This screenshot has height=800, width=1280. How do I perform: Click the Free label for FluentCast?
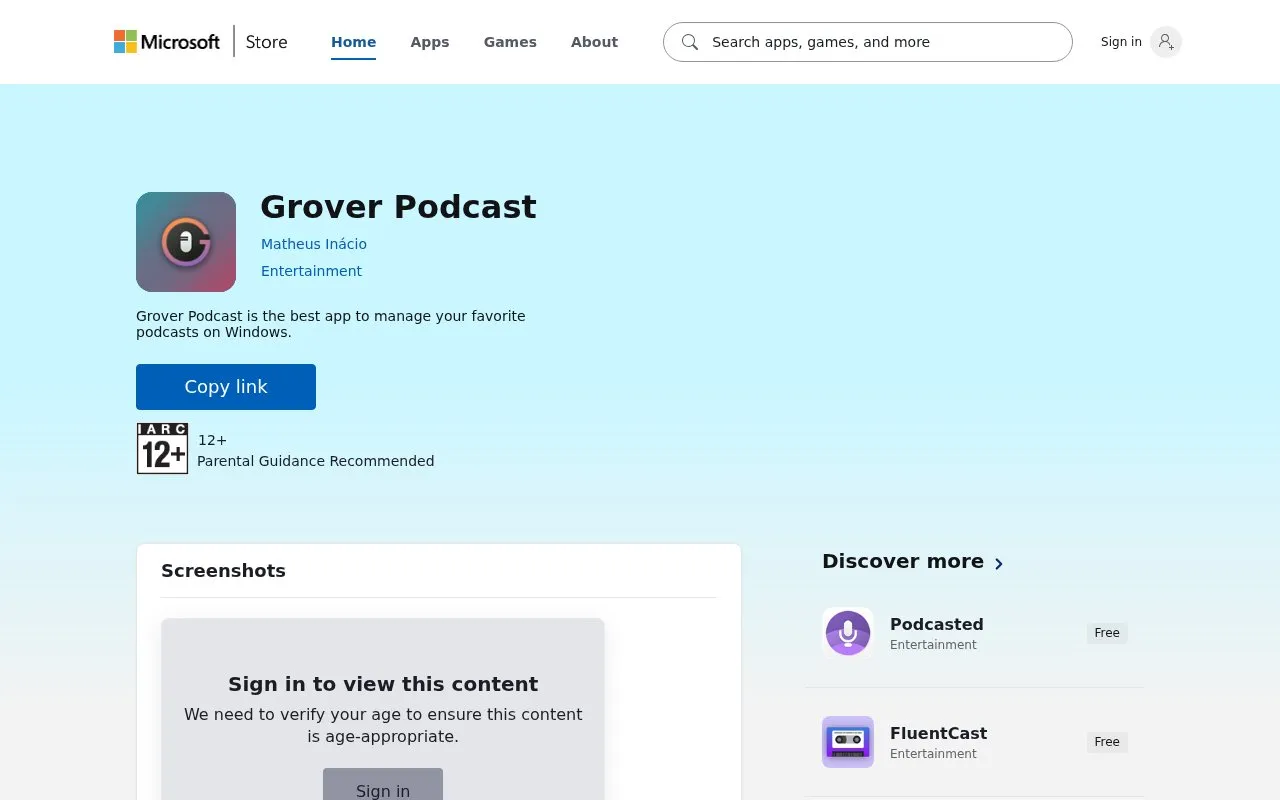[1107, 742]
